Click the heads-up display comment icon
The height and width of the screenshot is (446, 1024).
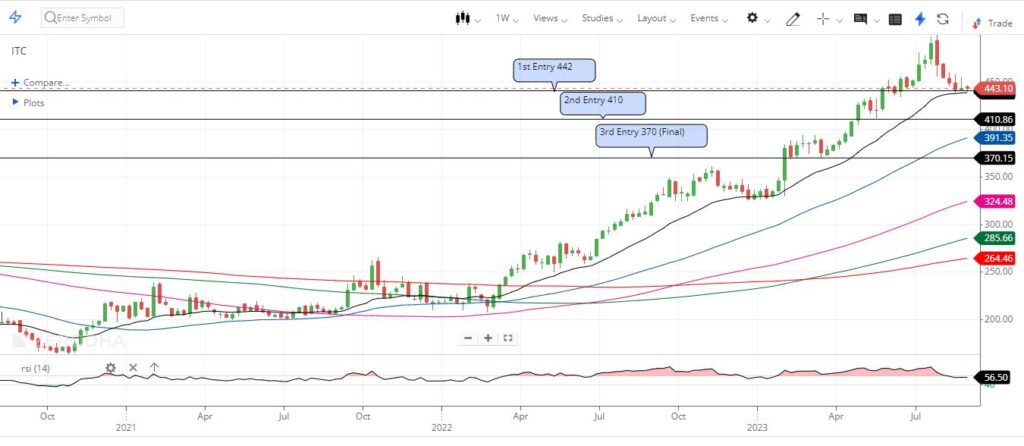pos(860,19)
